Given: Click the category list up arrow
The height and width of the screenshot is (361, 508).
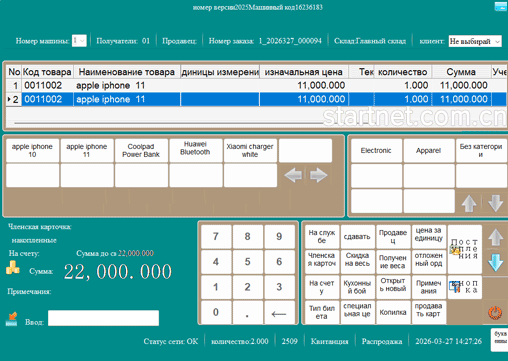Looking at the screenshot, I should tap(469, 203).
